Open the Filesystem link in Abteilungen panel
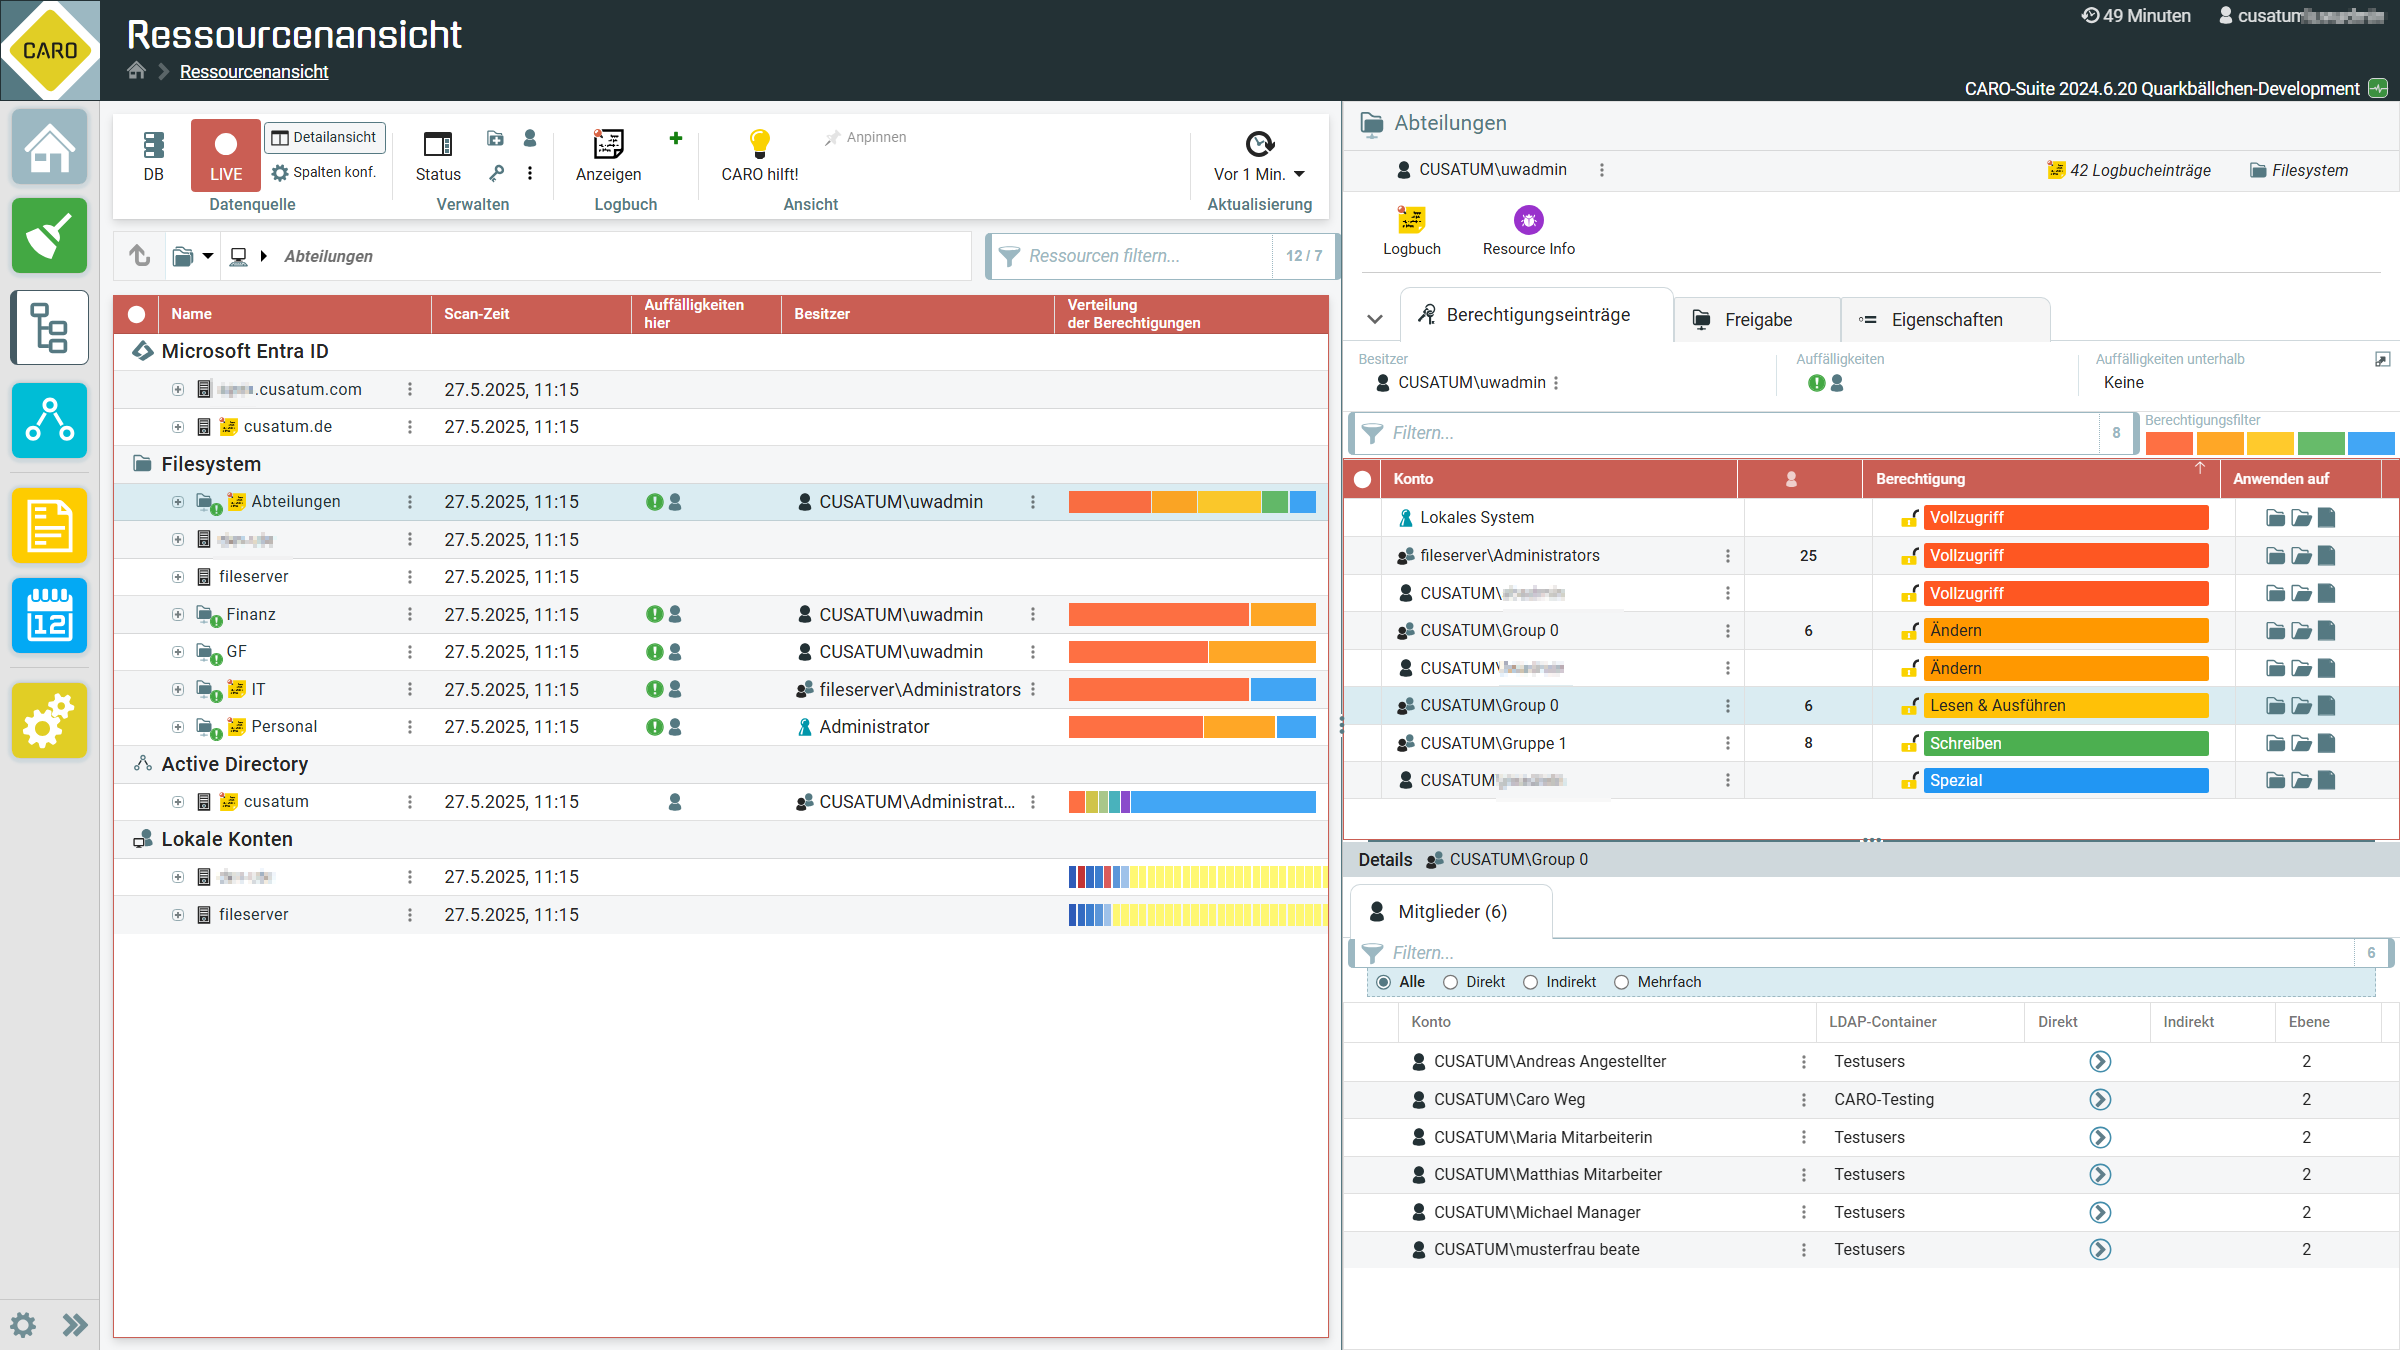This screenshot has width=2400, height=1350. coord(2299,170)
